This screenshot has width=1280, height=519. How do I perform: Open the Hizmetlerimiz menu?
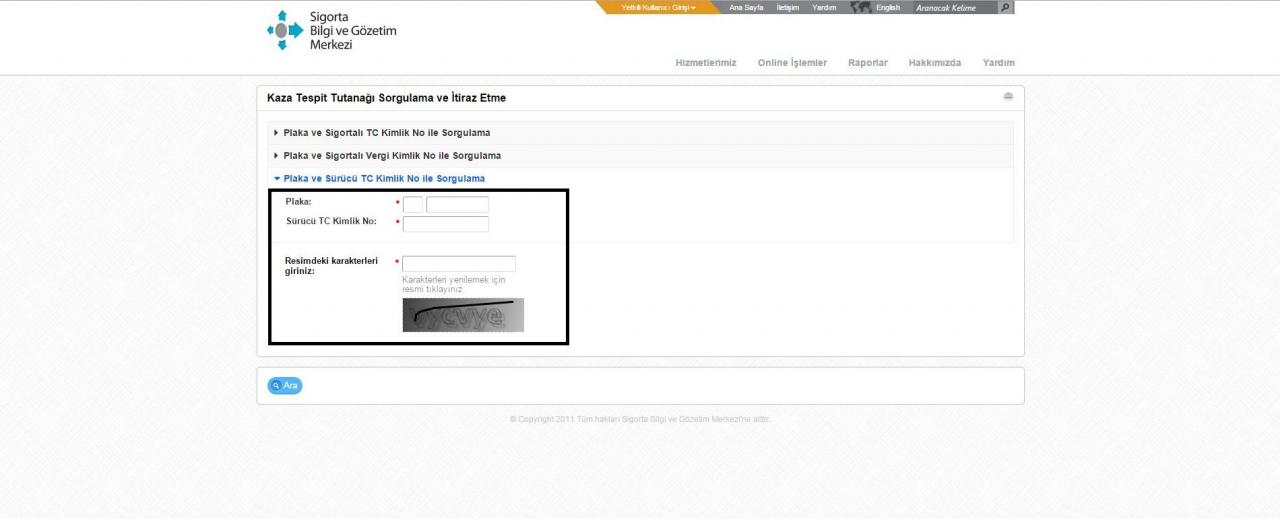click(x=706, y=63)
